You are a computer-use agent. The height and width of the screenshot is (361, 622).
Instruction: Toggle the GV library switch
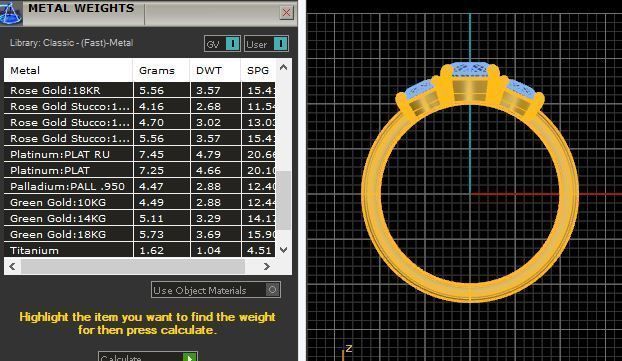coord(222,44)
